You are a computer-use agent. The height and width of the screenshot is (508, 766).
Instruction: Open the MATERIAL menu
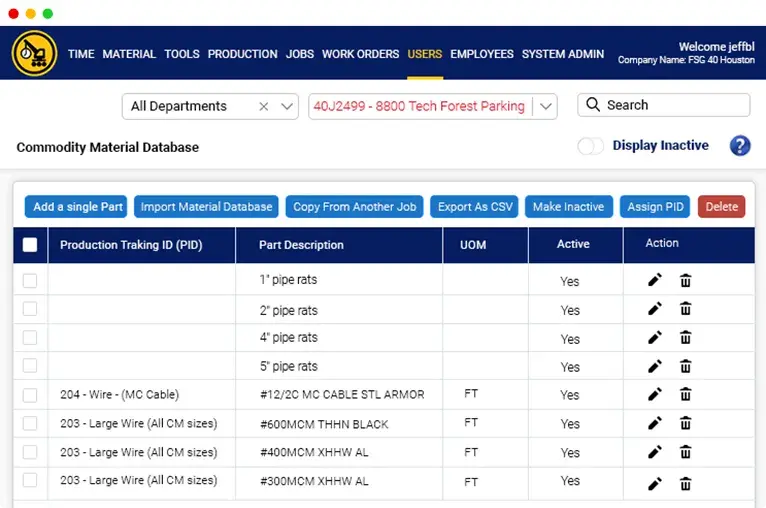(129, 54)
